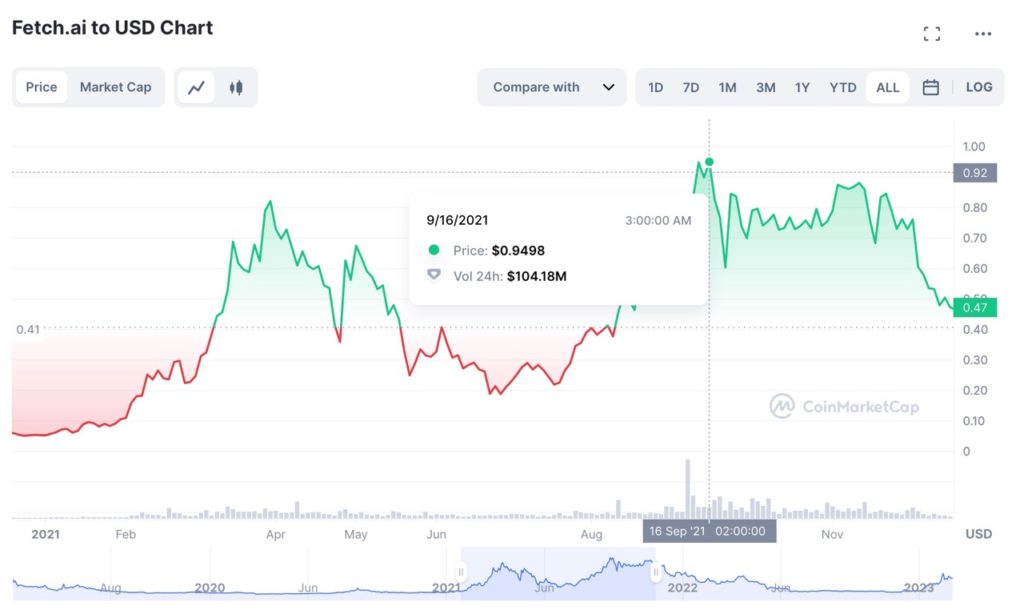Click the CoinMarketCap watermark logo
Viewport: 1024px width, 614px height.
coord(845,406)
